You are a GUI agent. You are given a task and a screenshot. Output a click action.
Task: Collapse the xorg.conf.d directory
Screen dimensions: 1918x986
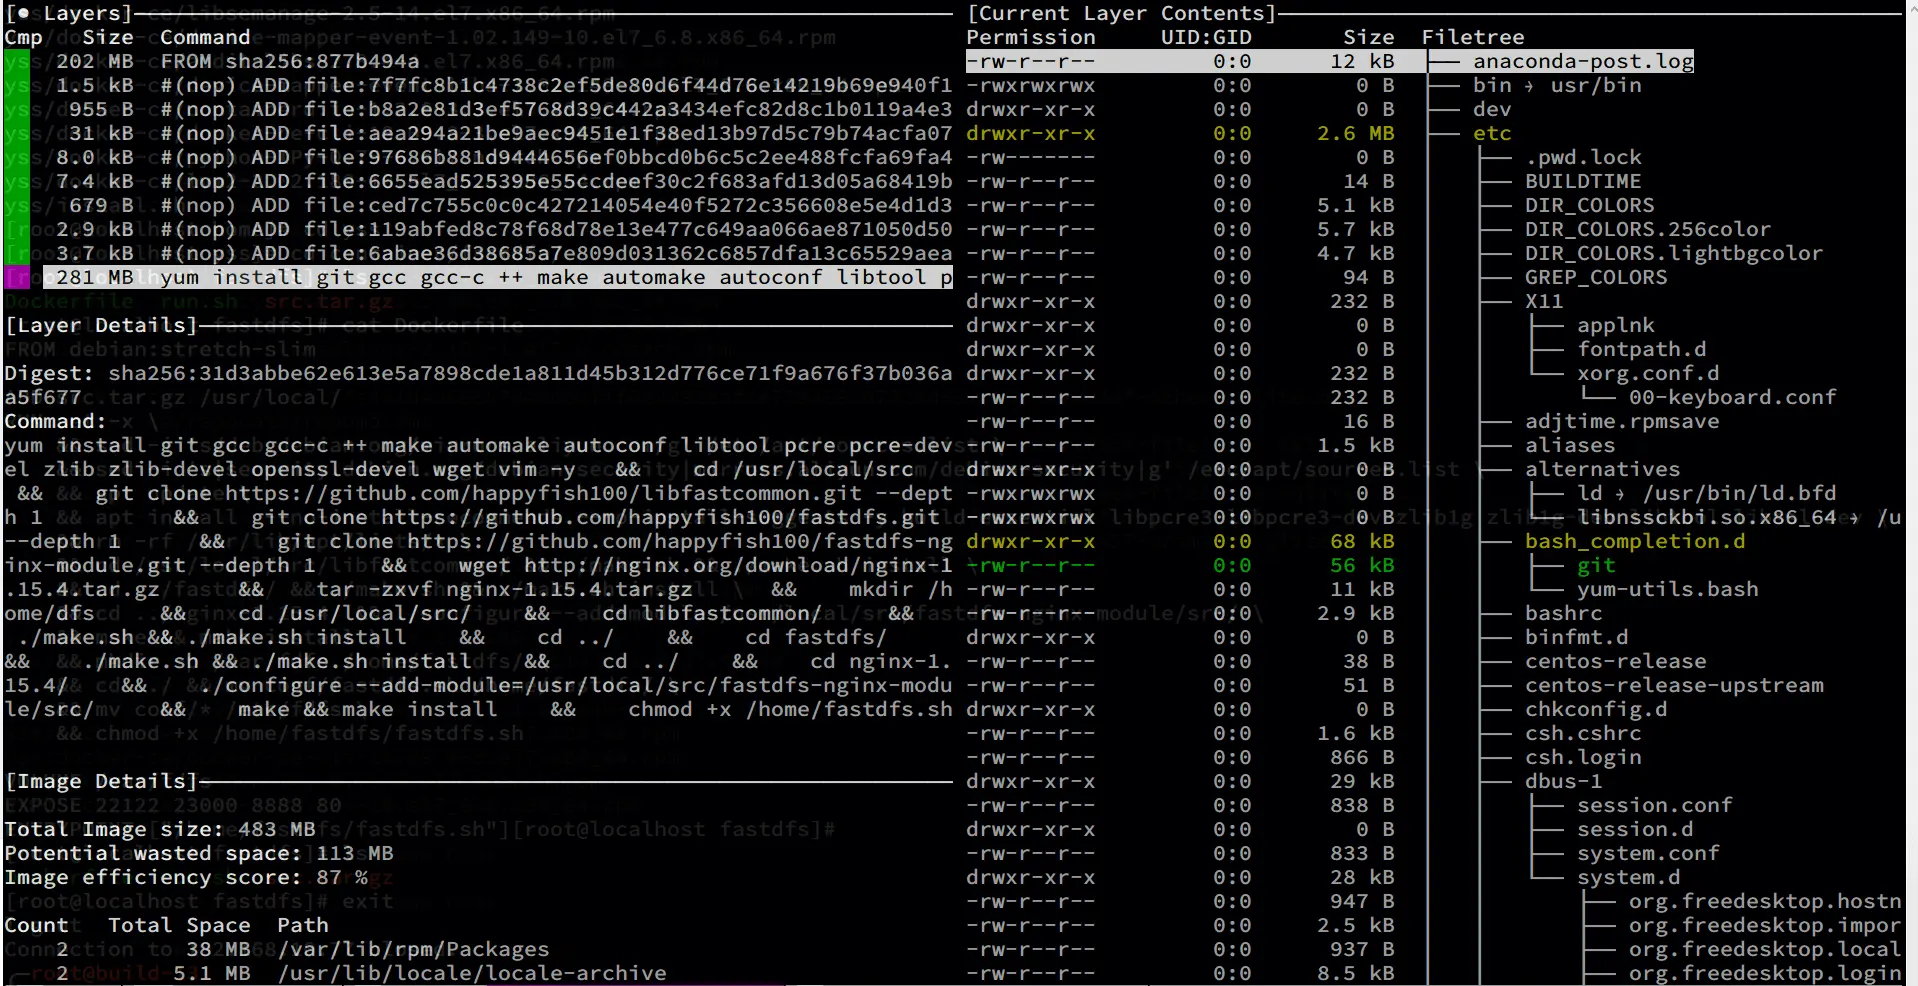point(1648,373)
